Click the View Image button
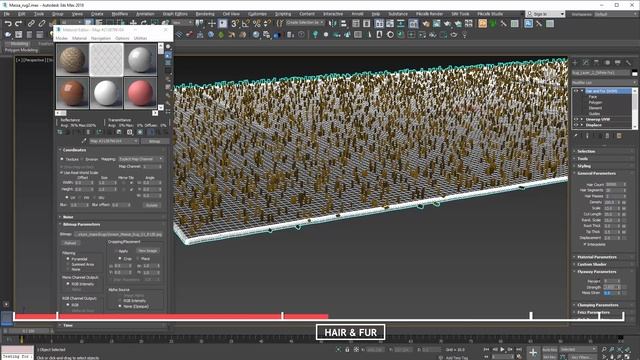This screenshot has height=360, width=640. (x=147, y=251)
